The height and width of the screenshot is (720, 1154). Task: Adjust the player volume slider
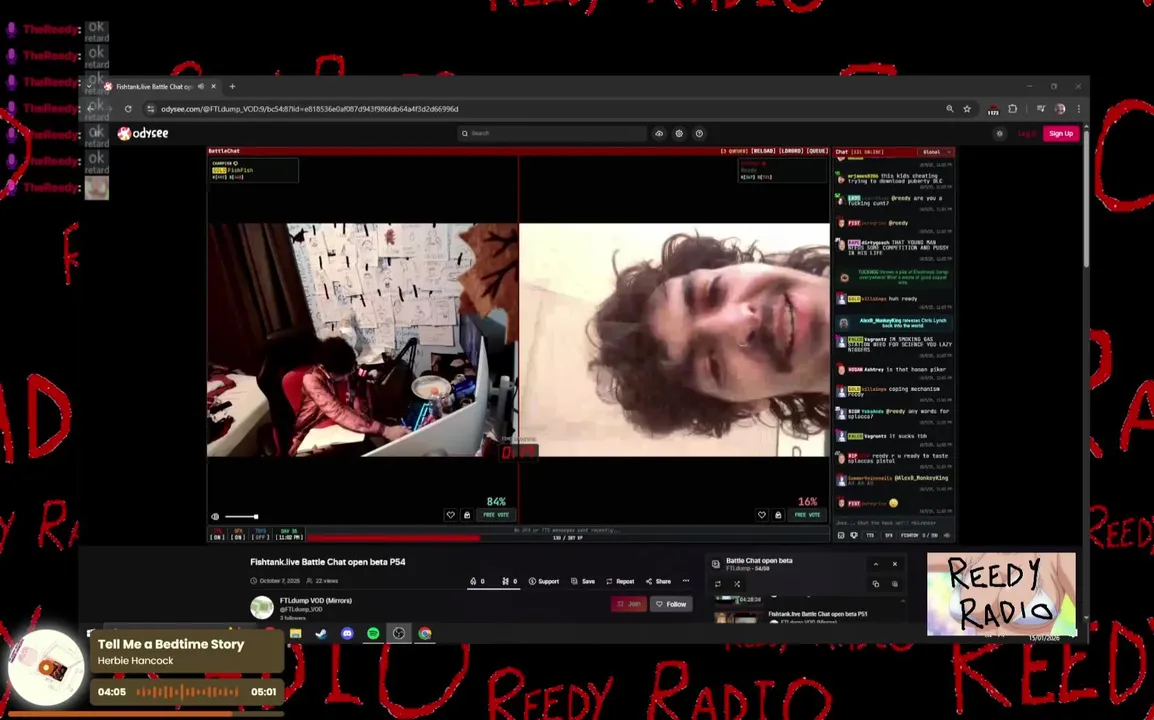241,517
